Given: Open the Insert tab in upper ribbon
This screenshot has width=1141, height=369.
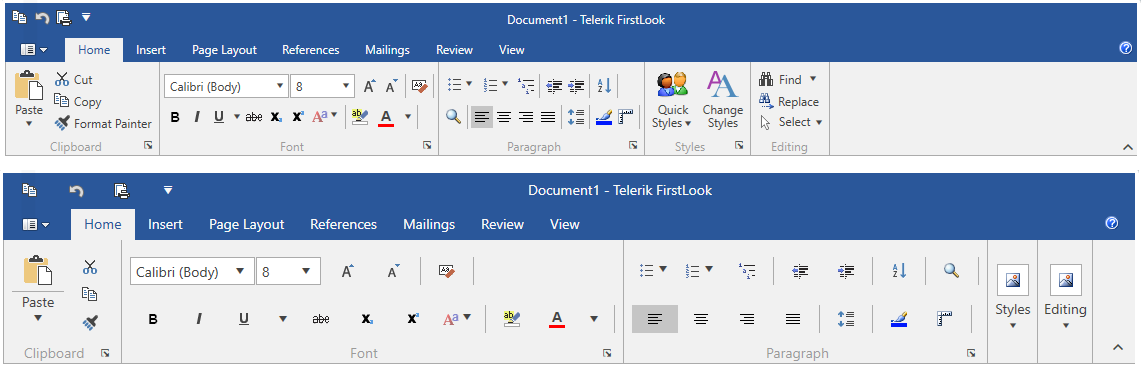Looking at the screenshot, I should [x=151, y=49].
